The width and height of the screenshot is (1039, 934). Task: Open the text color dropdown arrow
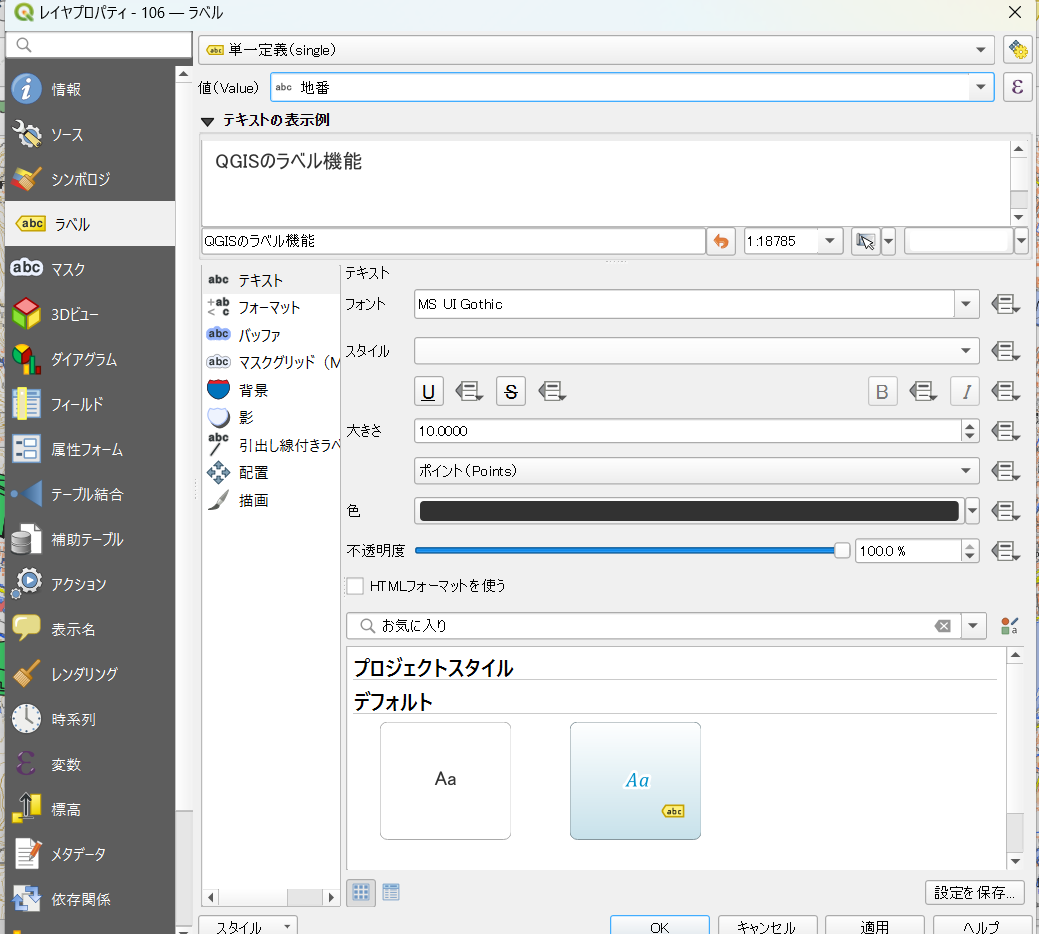pyautogui.click(x=972, y=511)
